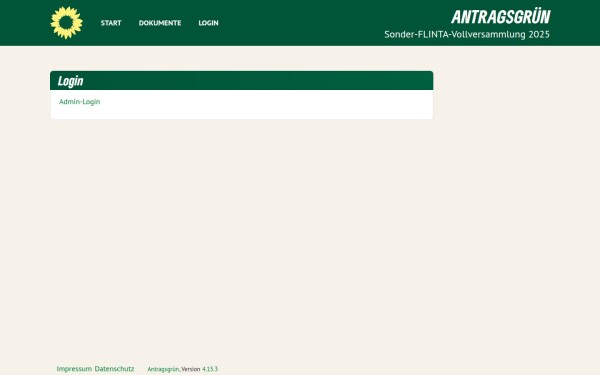Screen dimensions: 600x375
Task: Click the ANTRAGSGRÜN title in the header
Action: (501, 17)
